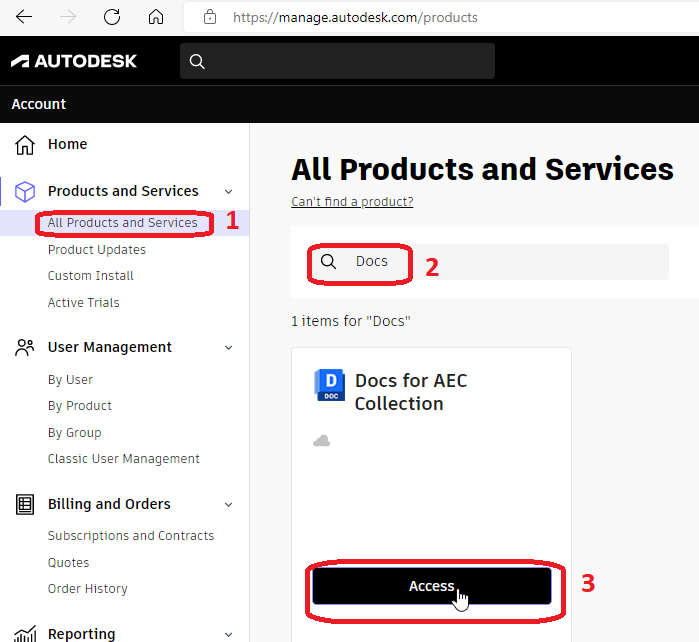
Task: Open By User
Action: [x=70, y=380]
